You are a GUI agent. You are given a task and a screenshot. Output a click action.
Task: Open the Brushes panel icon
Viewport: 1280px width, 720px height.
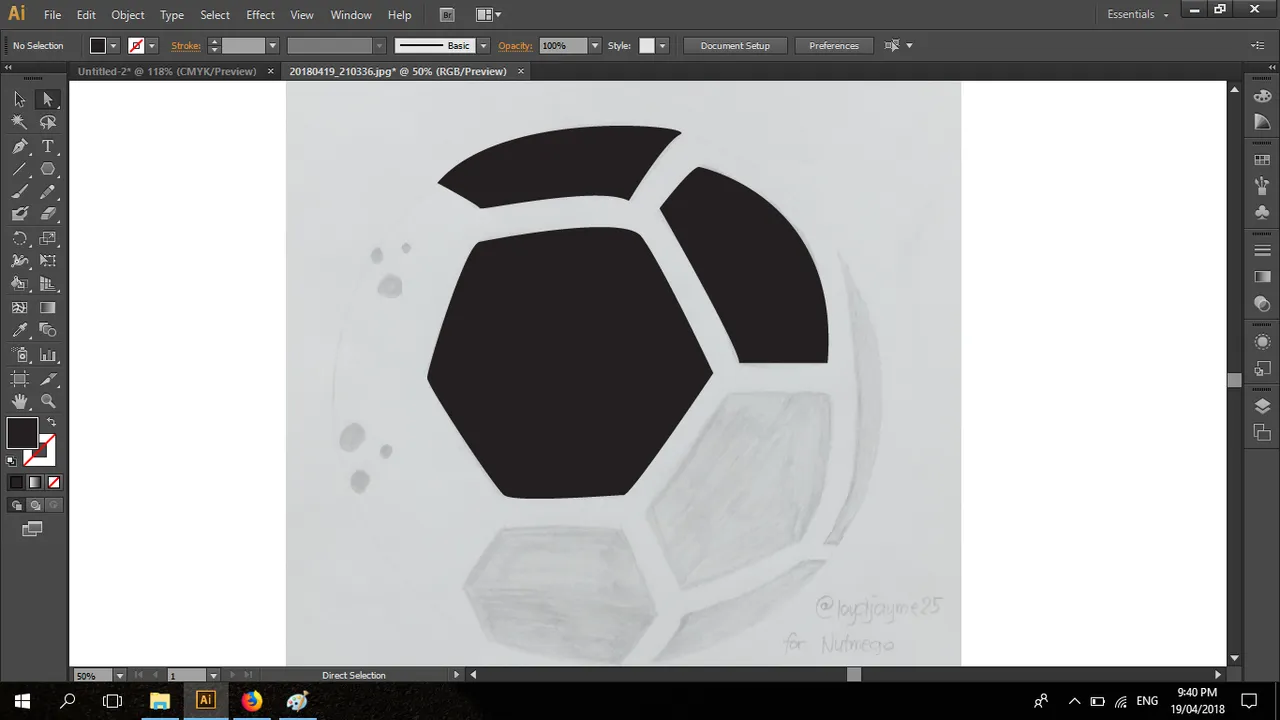click(x=1262, y=186)
